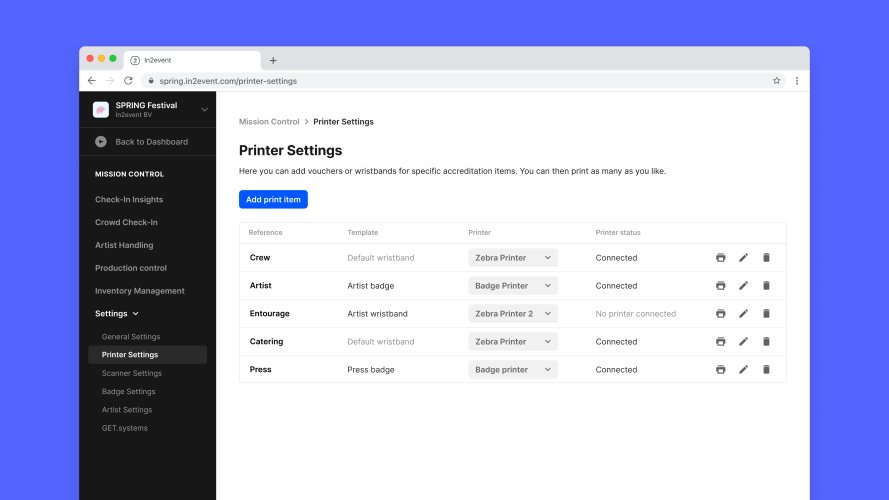Delete the Catering print item

[x=766, y=341]
